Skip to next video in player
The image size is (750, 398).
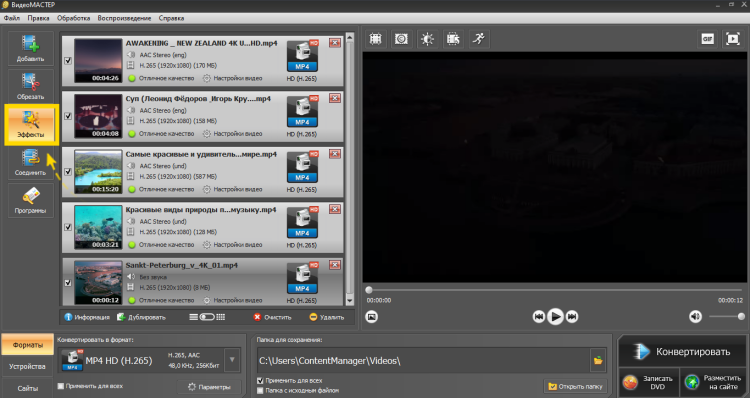pyautogui.click(x=572, y=317)
